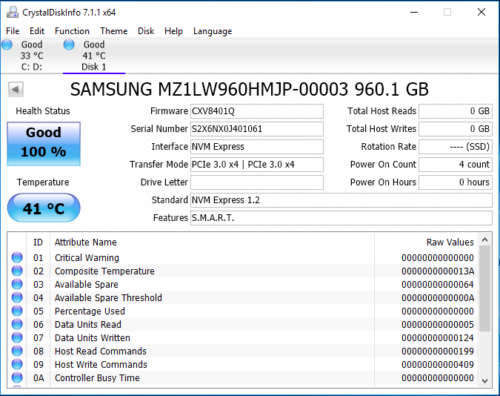Click the status orb of Available Spare row
500x396 pixels.
coord(17,284)
